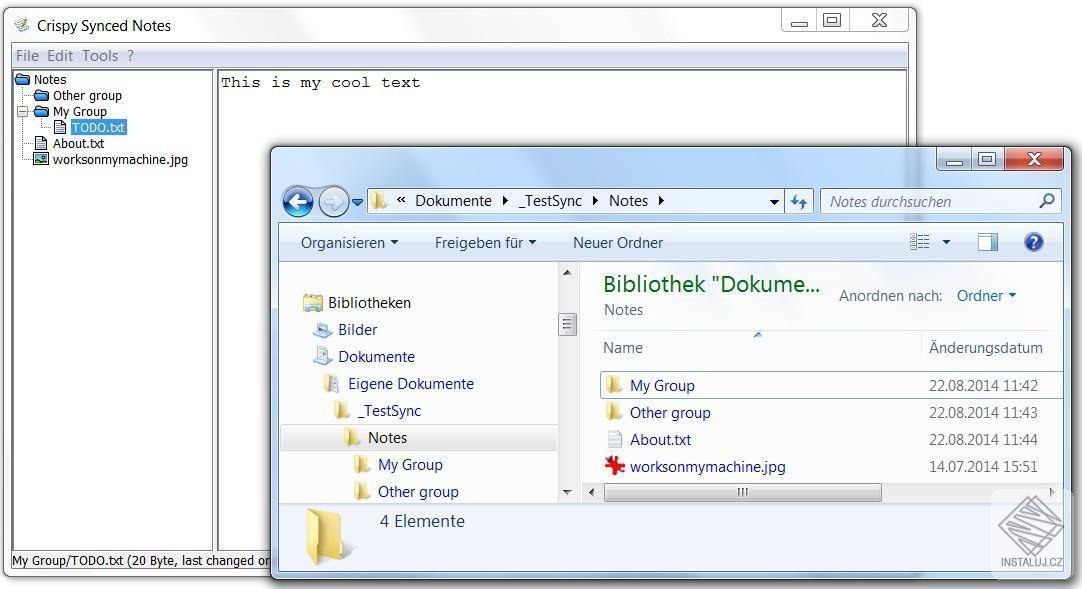Open the Freigeben für dropdown
Image resolution: width=1082 pixels, height=589 pixels.
click(485, 243)
